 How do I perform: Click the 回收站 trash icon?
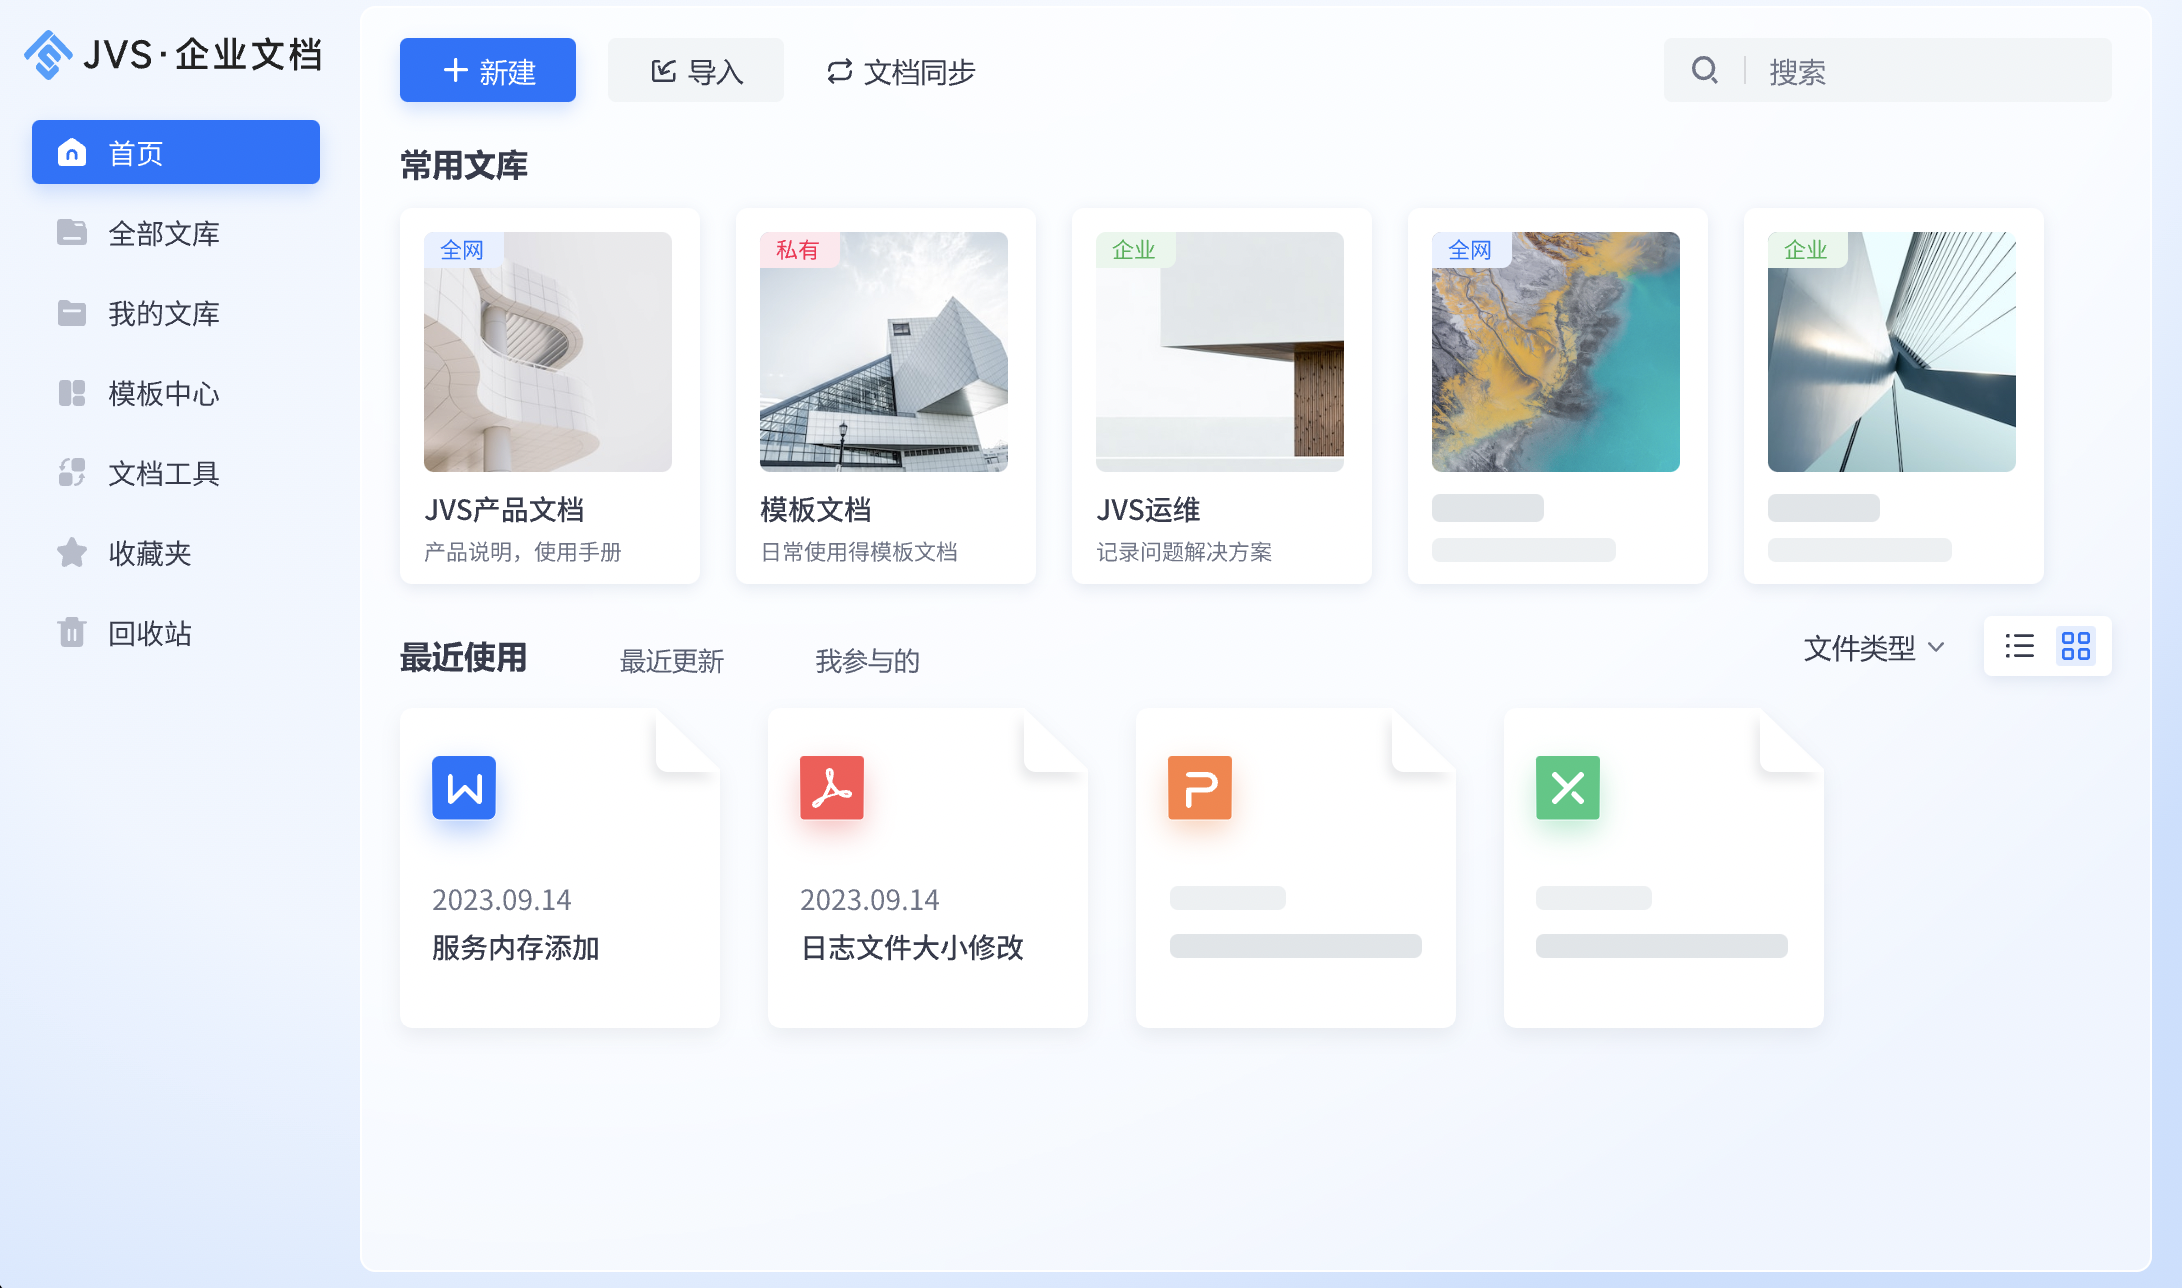click(72, 632)
